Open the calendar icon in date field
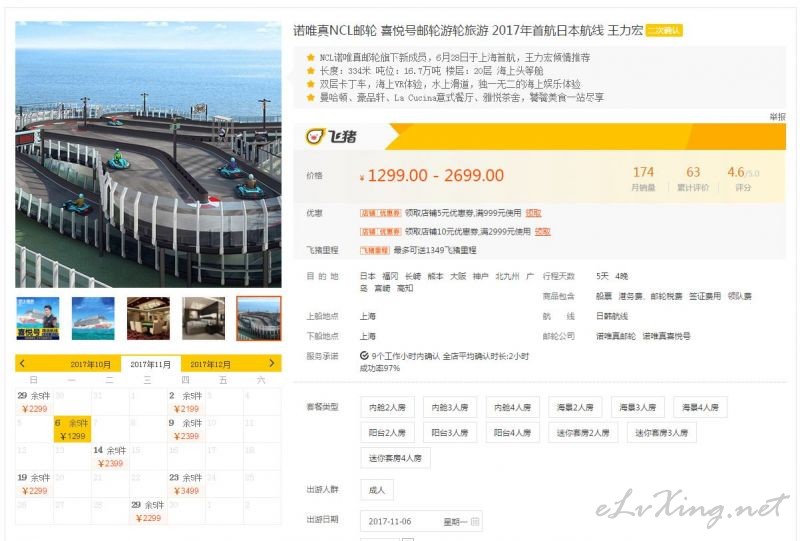Viewport: 800px width, 541px height. click(475, 521)
